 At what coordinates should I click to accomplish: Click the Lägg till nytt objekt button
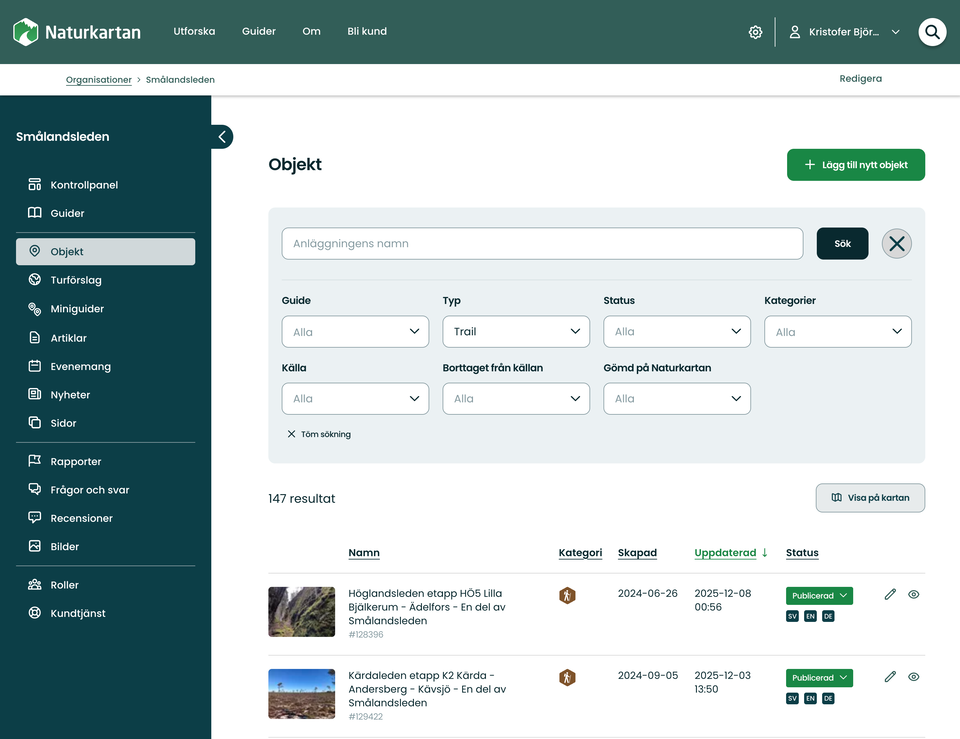855,165
